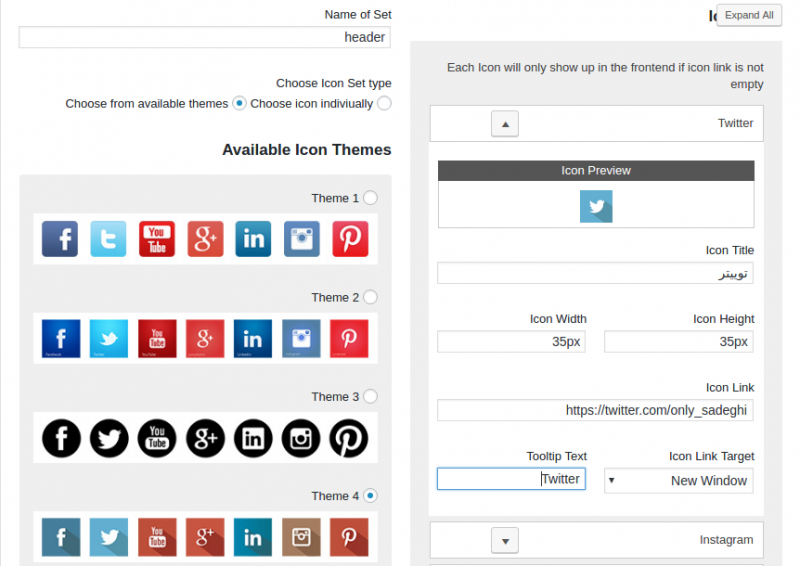The height and width of the screenshot is (566, 800).
Task: Select Theme 4 radio button
Action: tap(371, 495)
